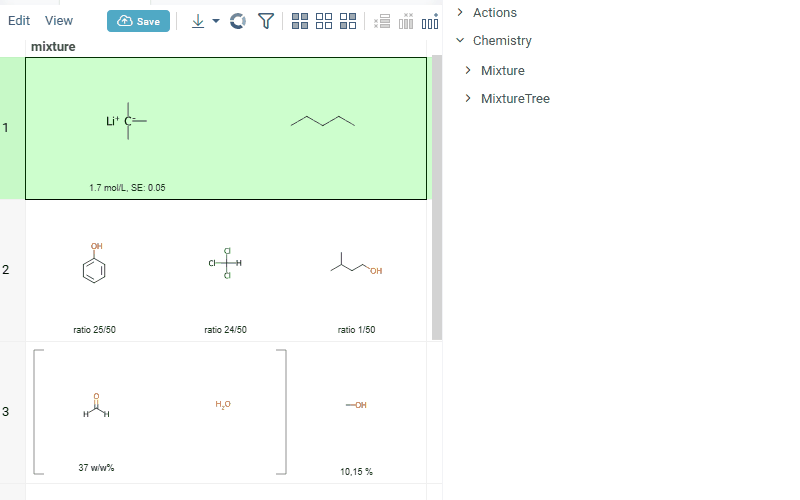This screenshot has width=800, height=500.
Task: Click the mixture column header
Action: (x=53, y=47)
